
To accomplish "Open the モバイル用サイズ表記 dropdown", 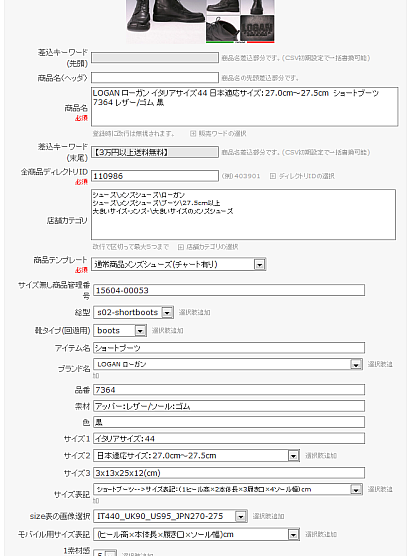I will click(x=197, y=534).
